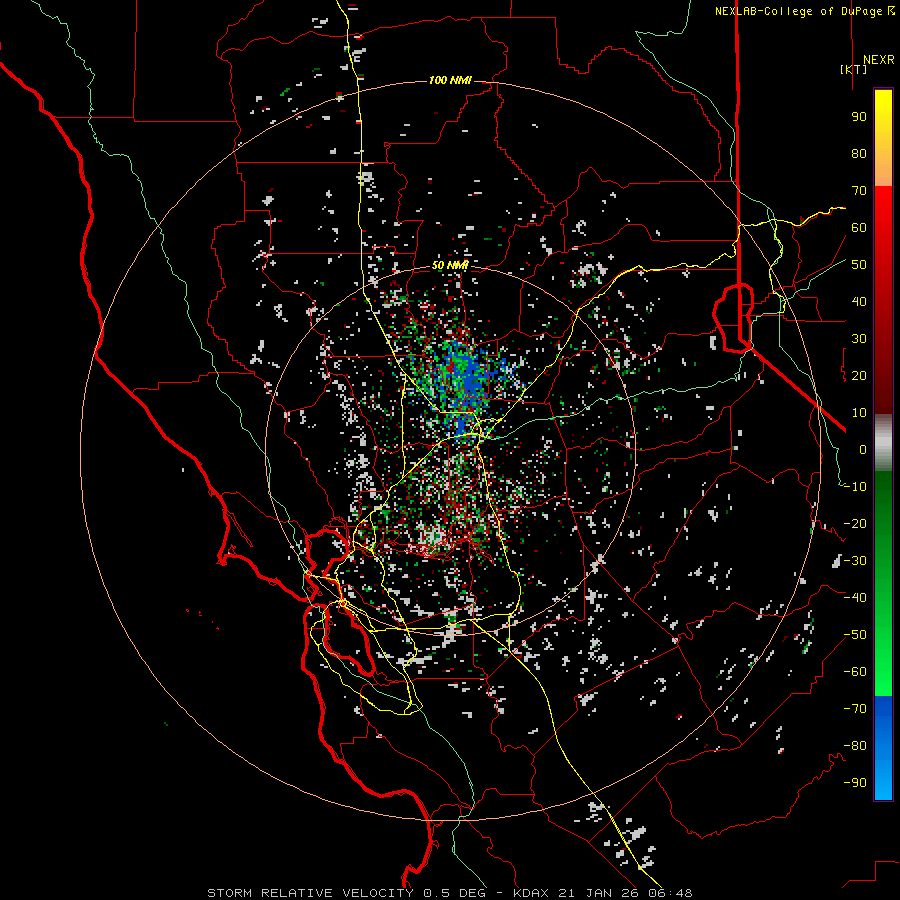The width and height of the screenshot is (900, 900).
Task: Click the positive 30 scale value
Action: (859, 339)
